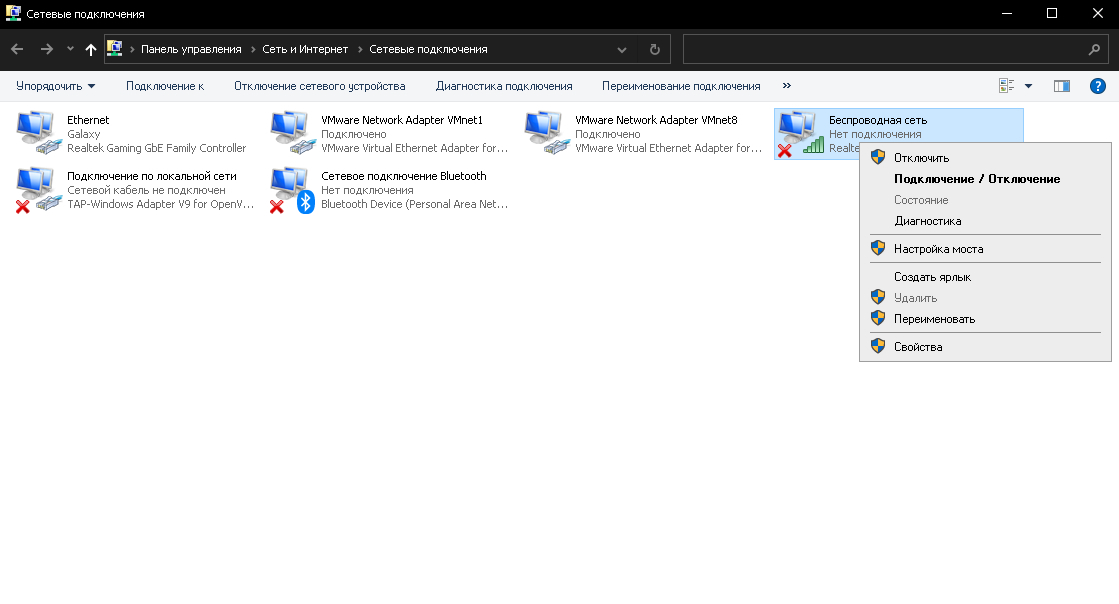Click TAP-Windows Adapter V9 description text
The image size is (1119, 604).
click(161, 204)
